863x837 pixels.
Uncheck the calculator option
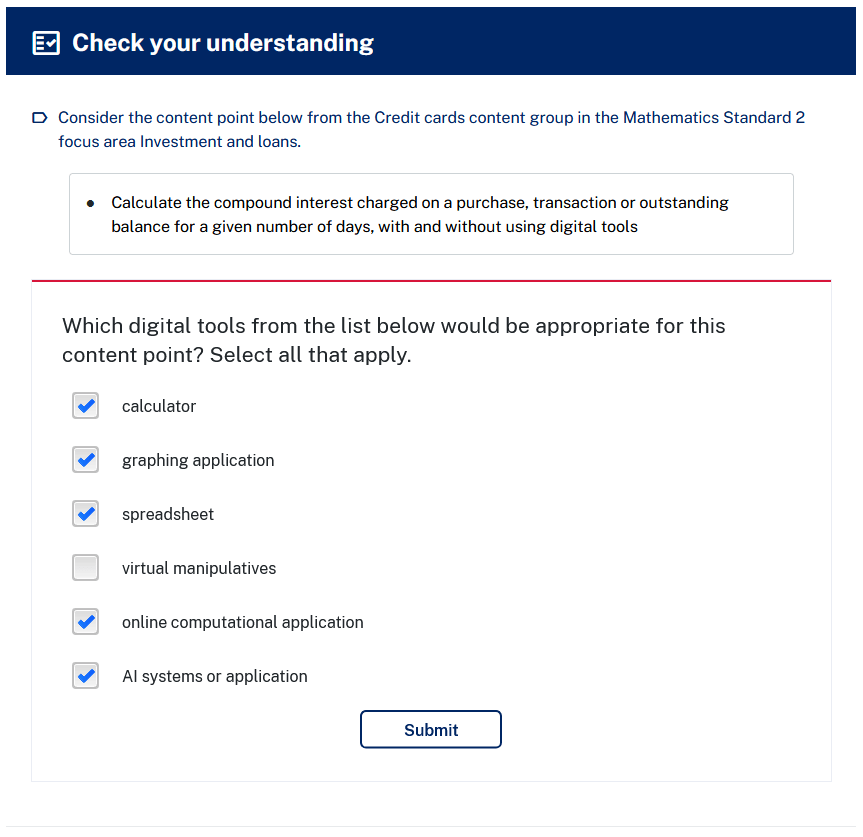(x=85, y=405)
